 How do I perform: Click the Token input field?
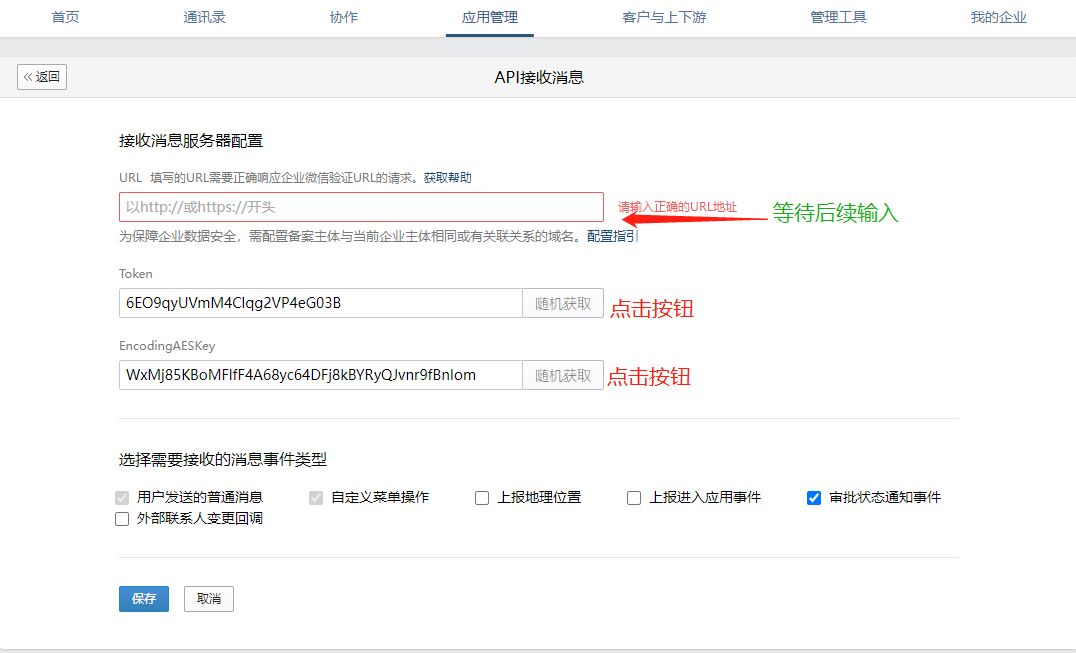[x=320, y=303]
